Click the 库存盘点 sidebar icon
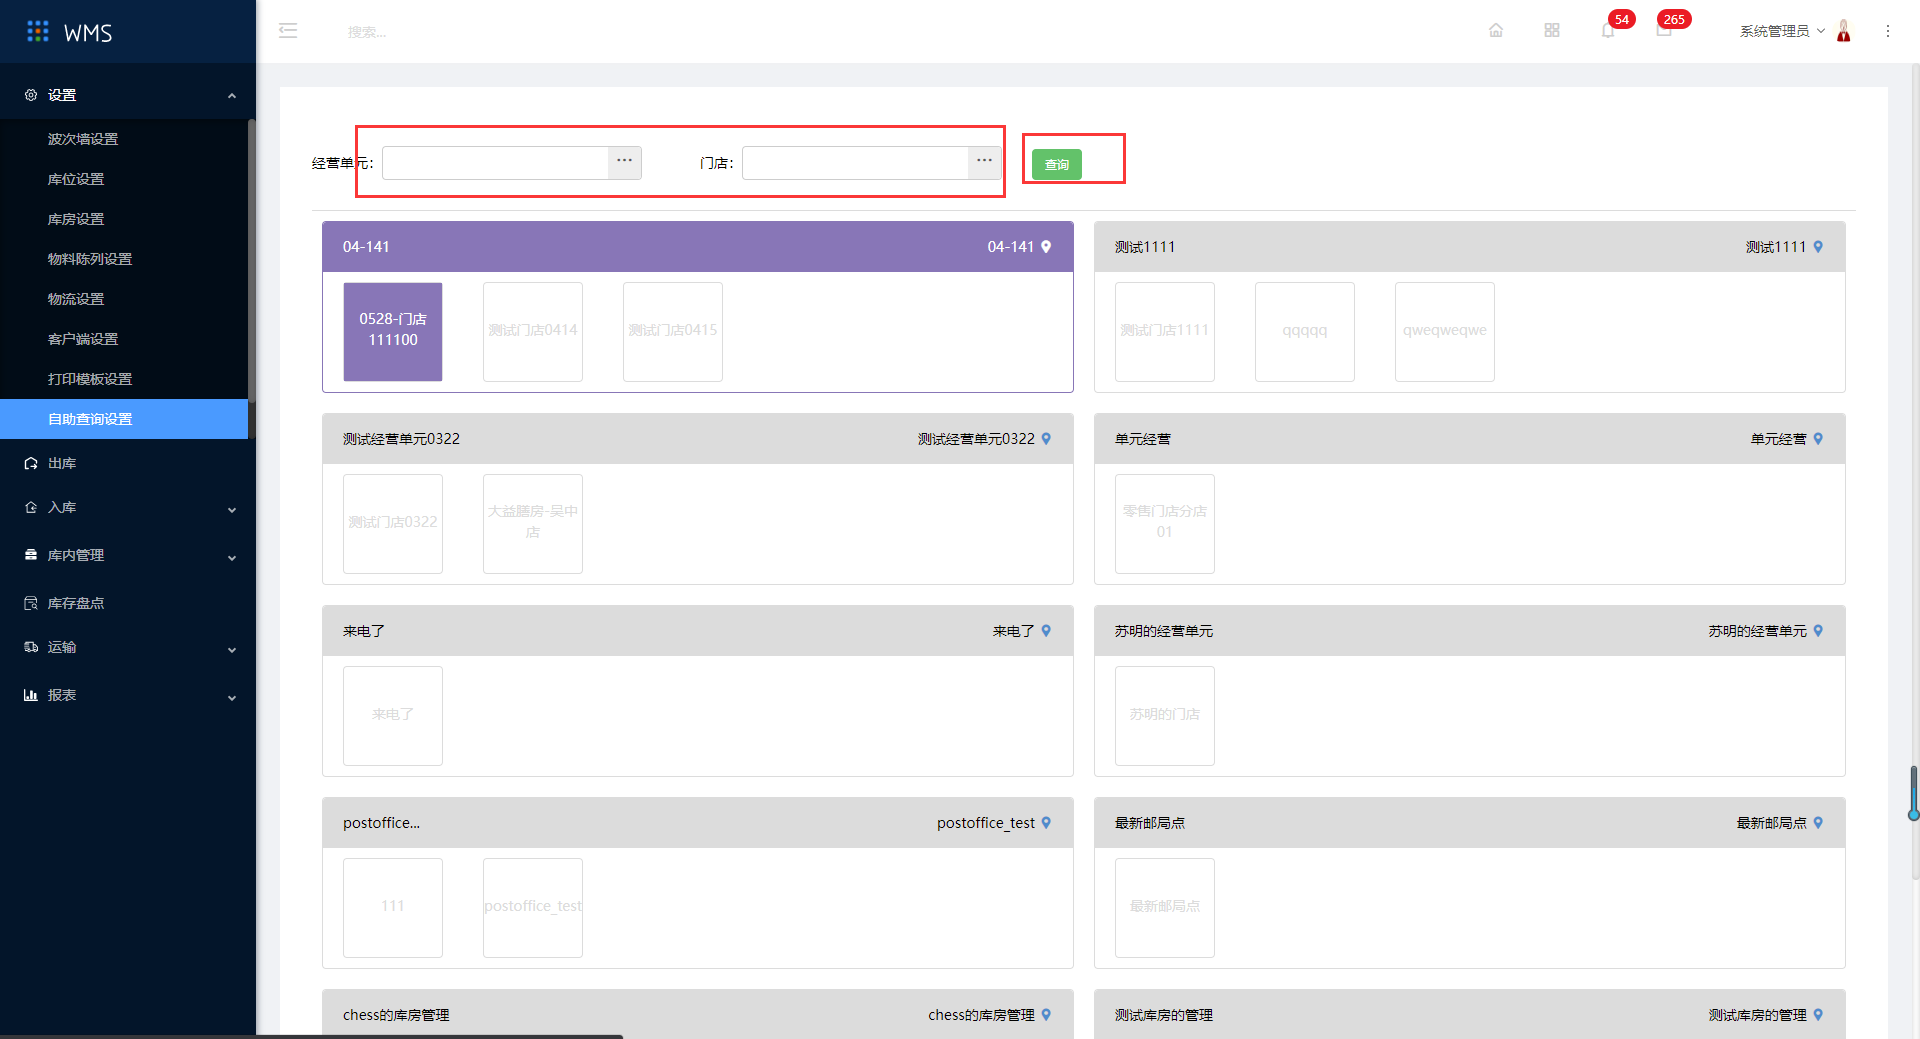This screenshot has width=1920, height=1039. (31, 603)
